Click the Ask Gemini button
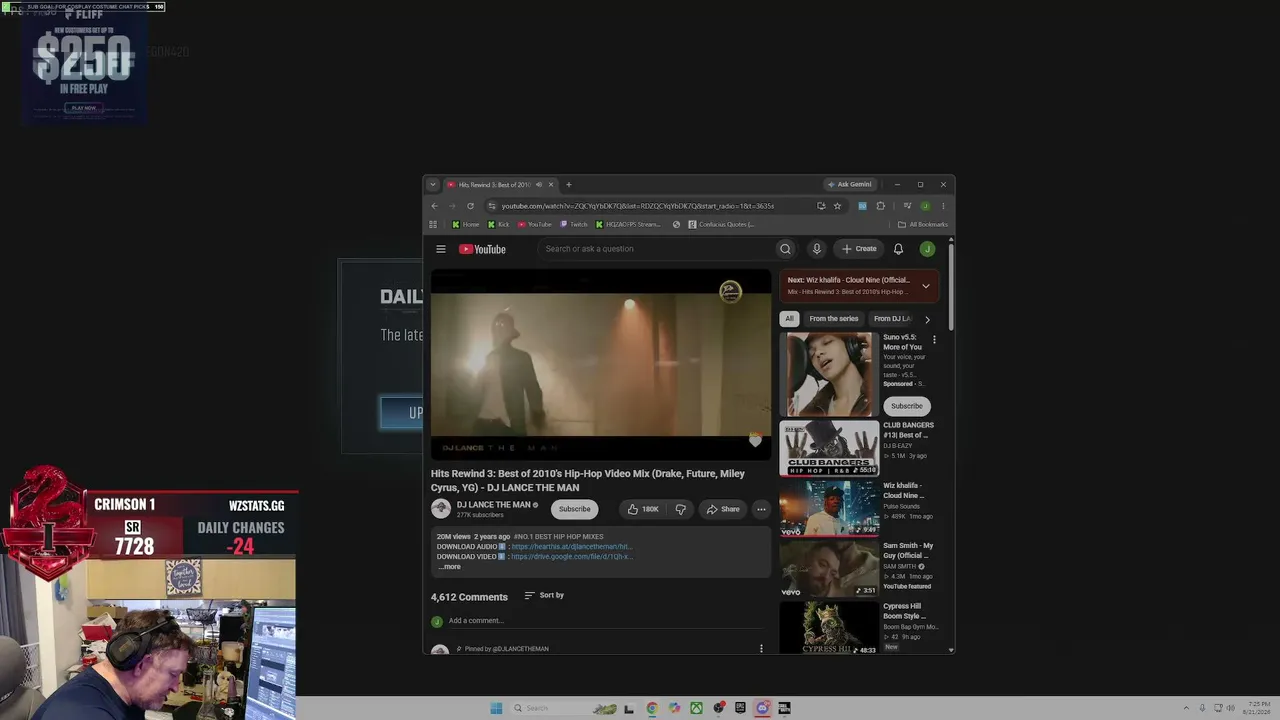 pyautogui.click(x=850, y=185)
